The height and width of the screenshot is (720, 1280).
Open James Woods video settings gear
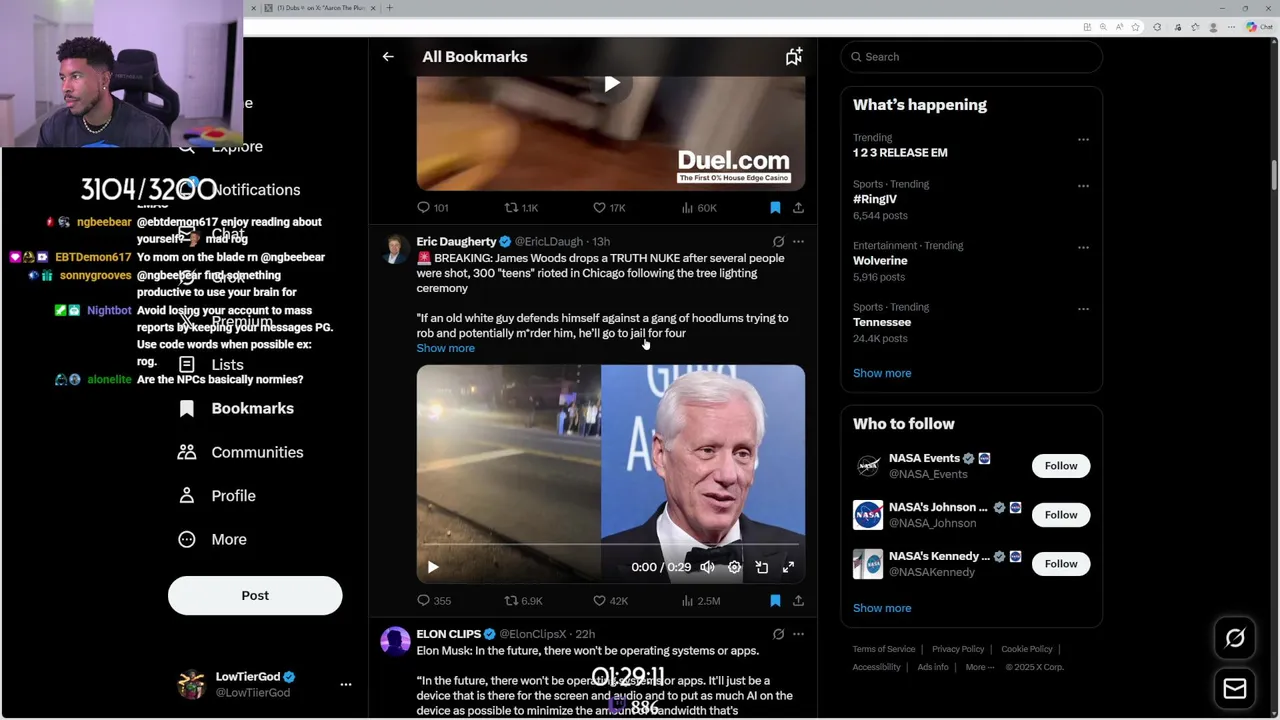(734, 567)
